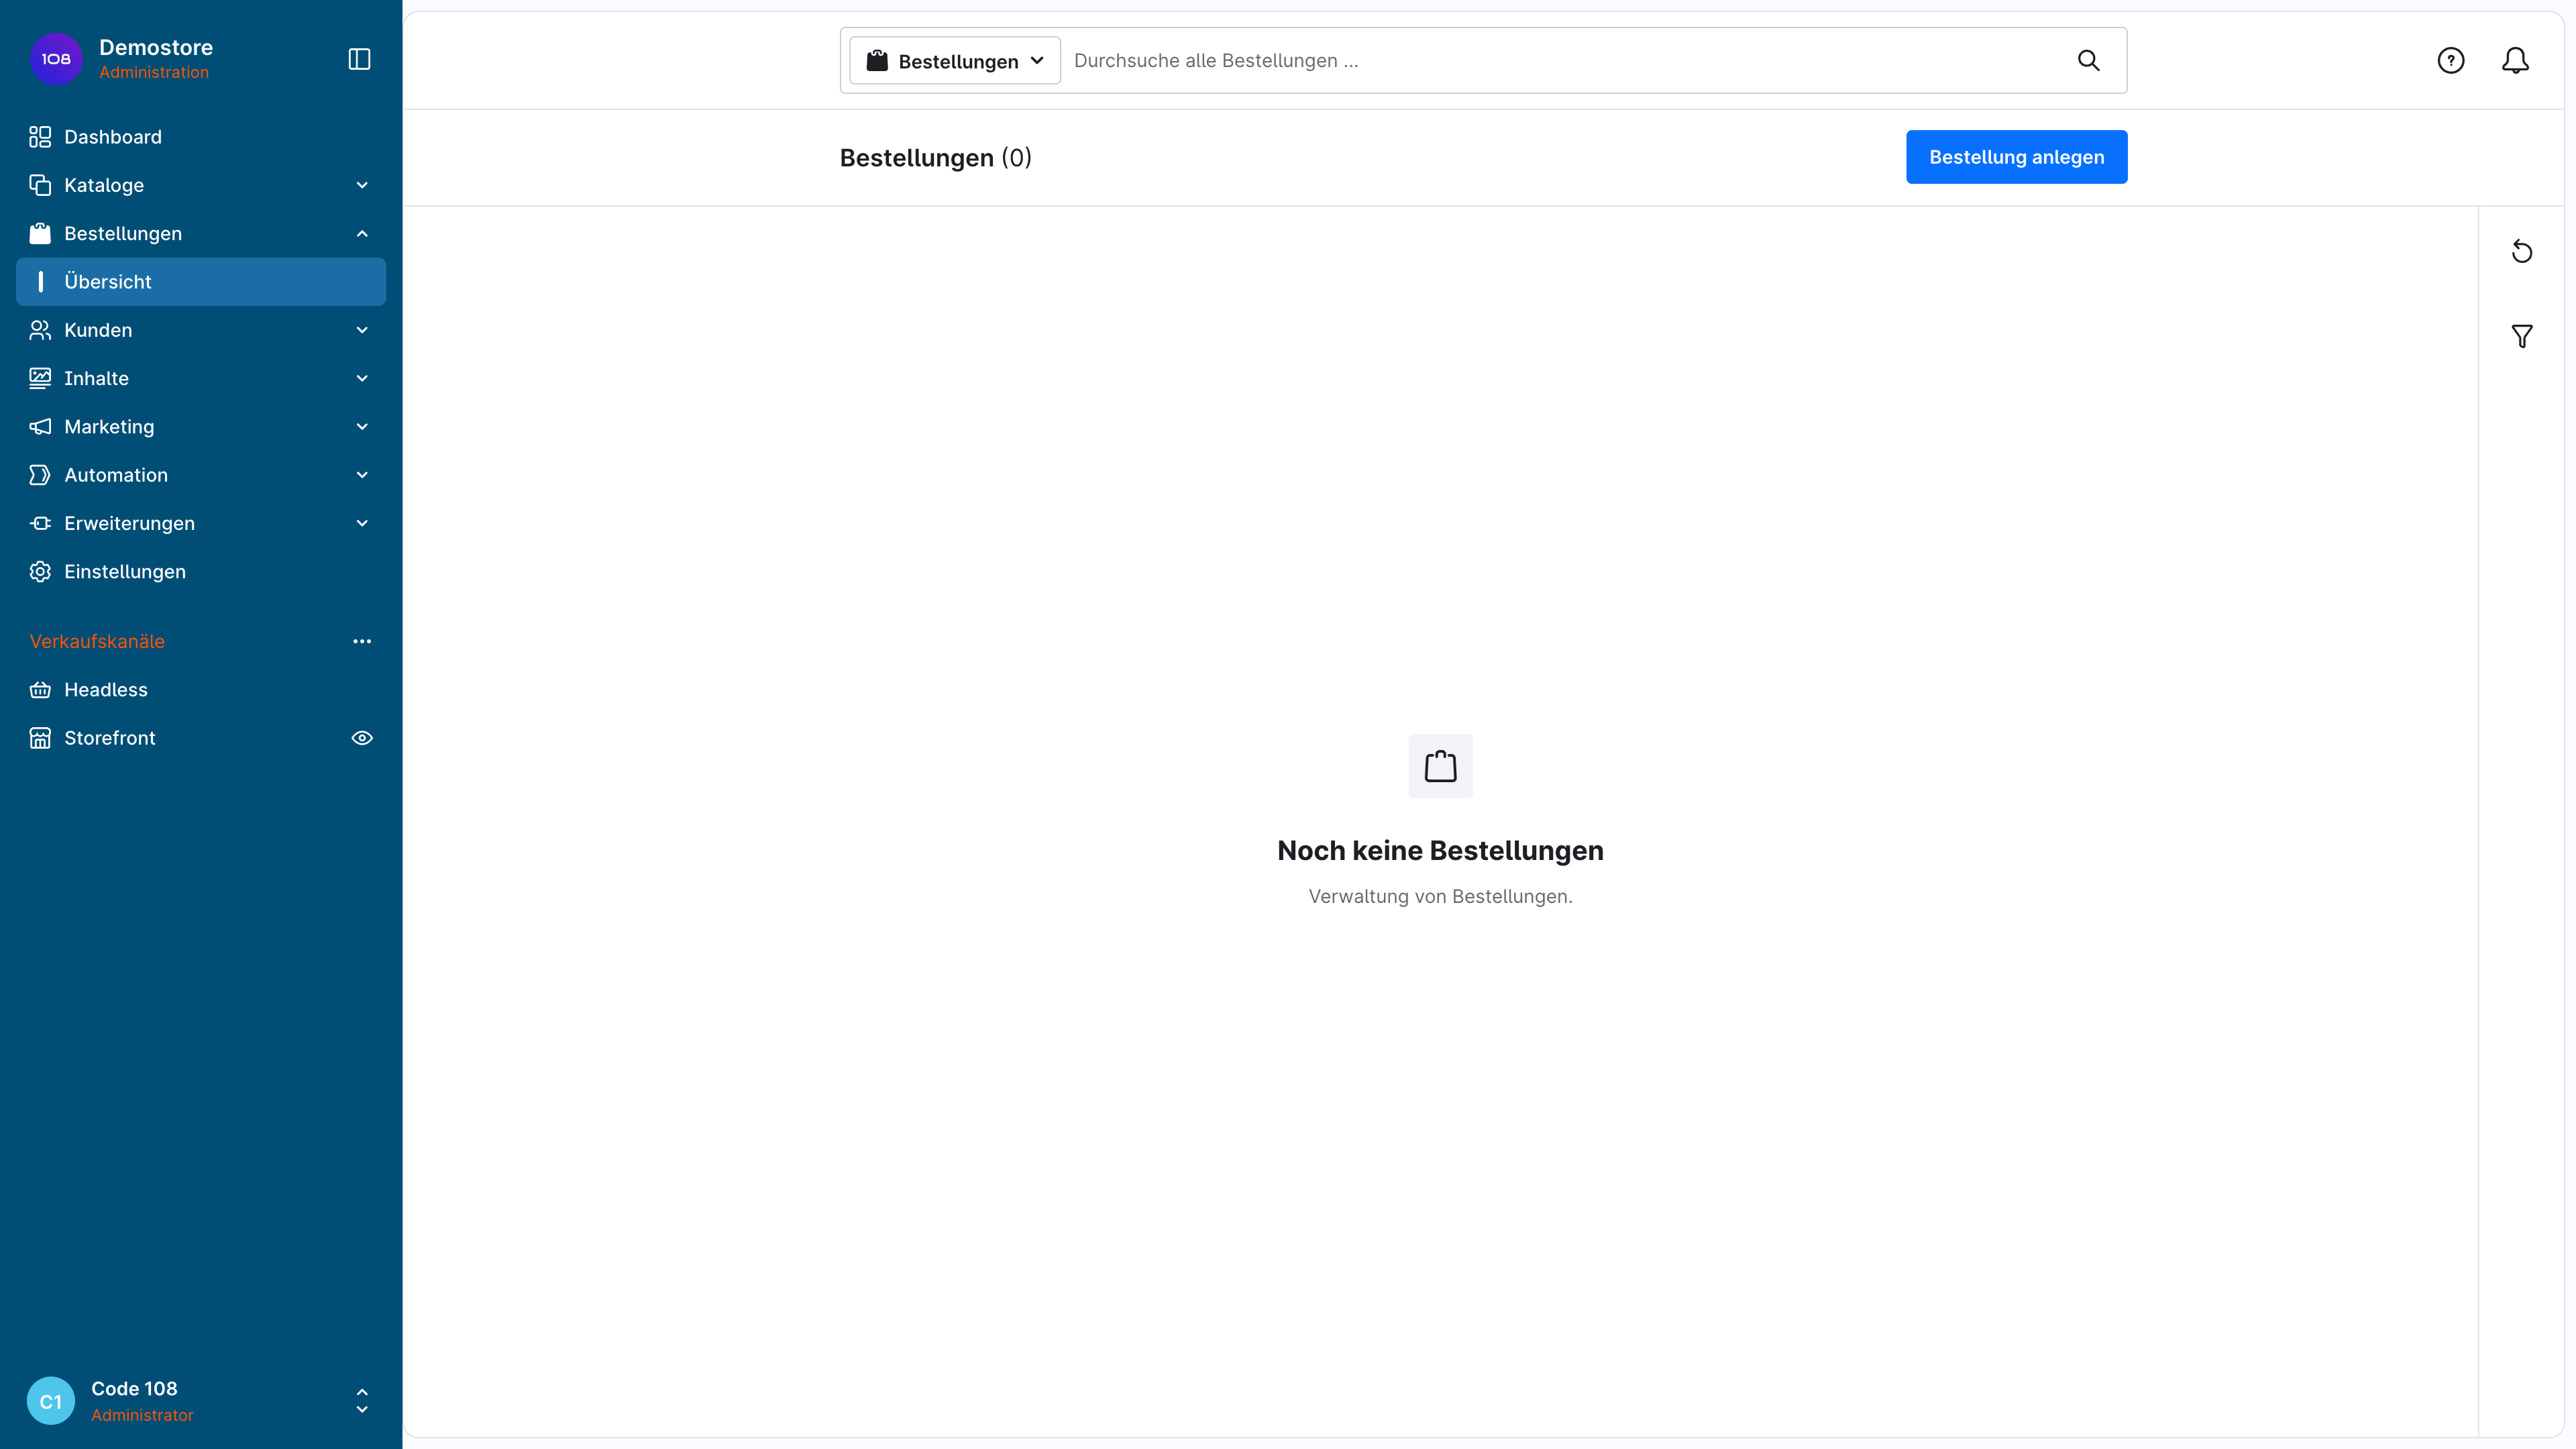Click the search magnifier icon

2088,60
